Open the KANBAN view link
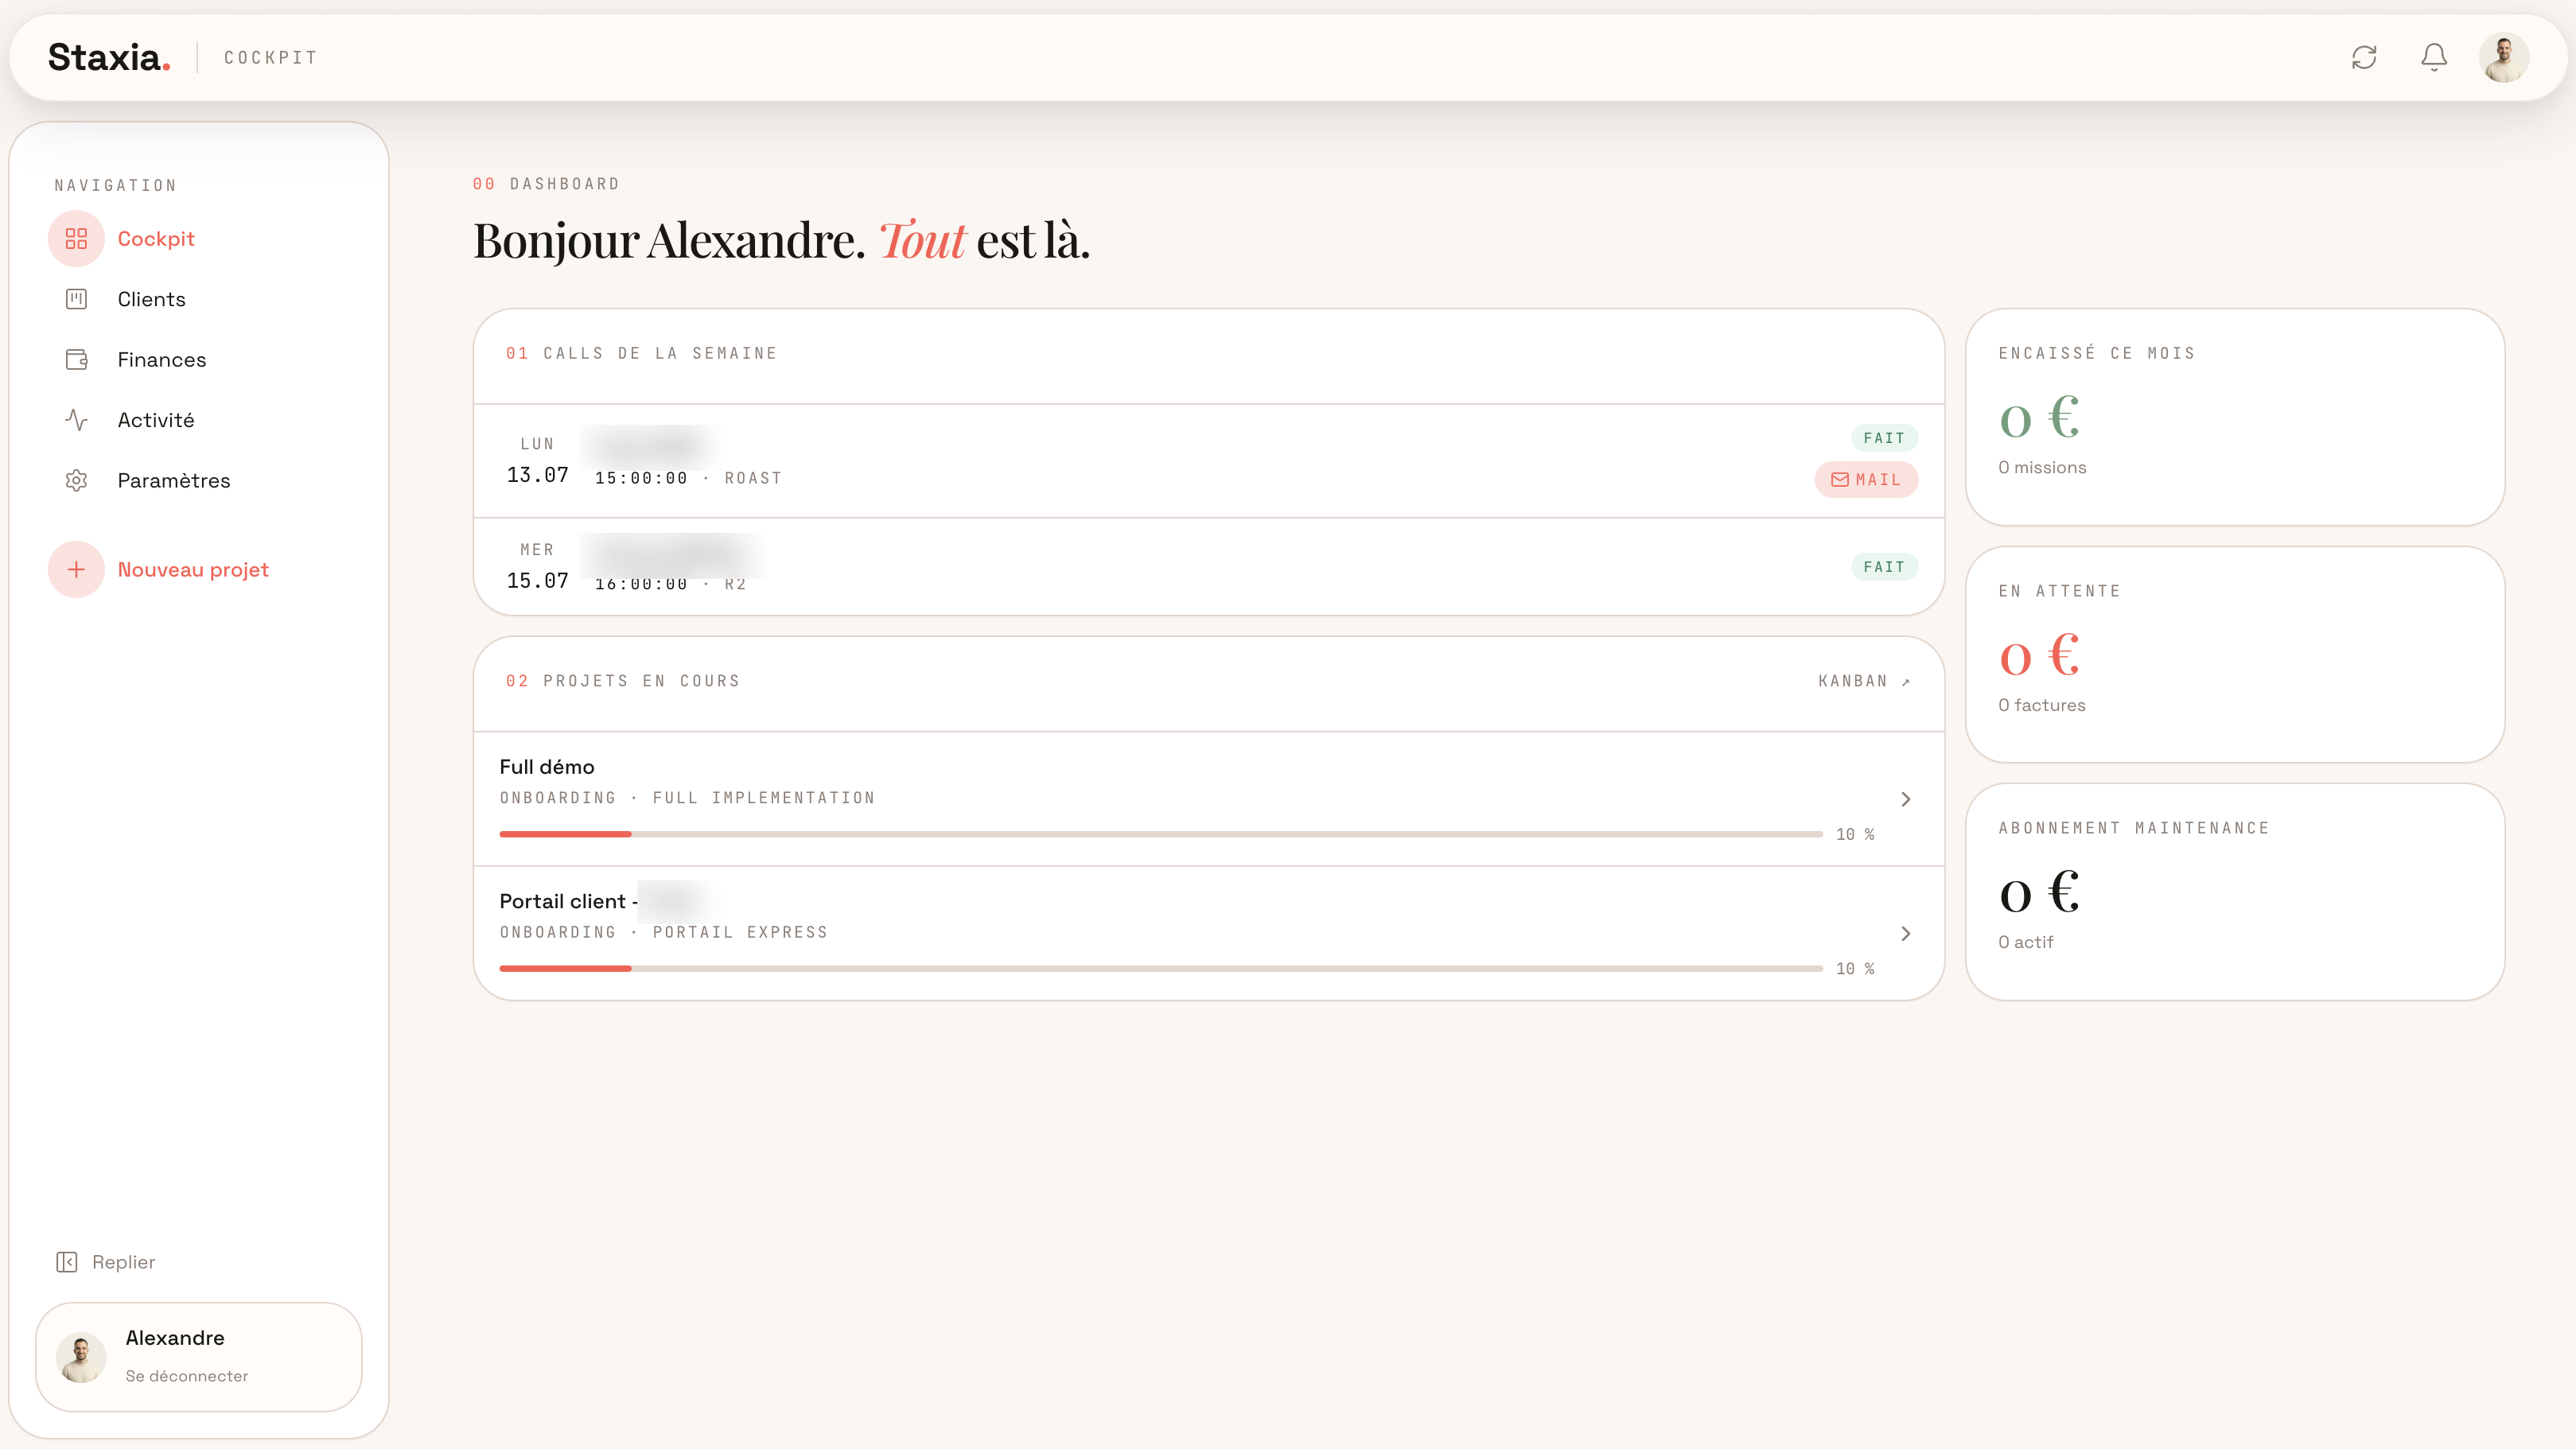 [1864, 681]
